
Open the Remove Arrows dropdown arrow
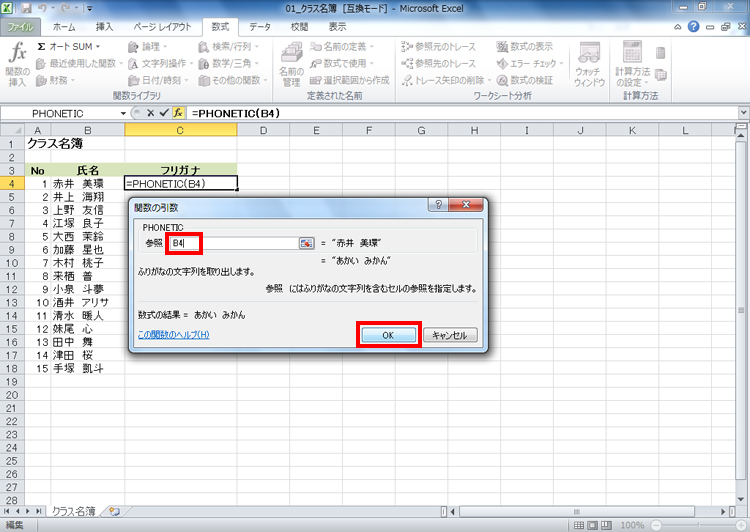[489, 80]
